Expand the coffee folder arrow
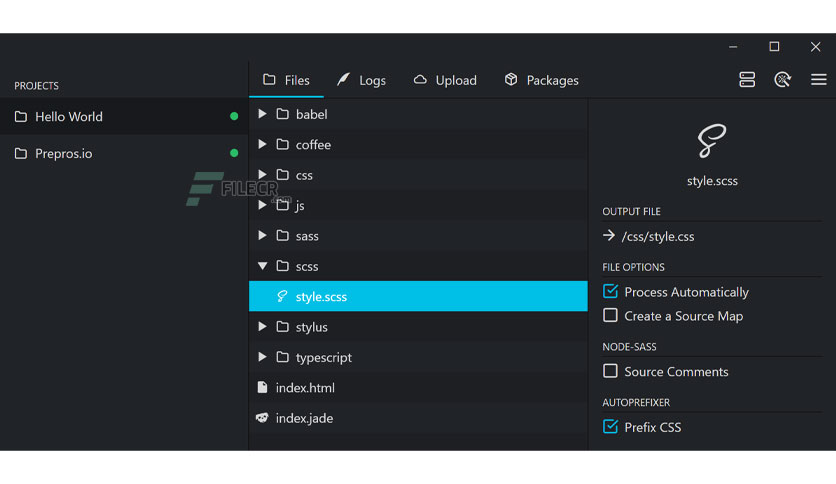The image size is (836, 484). (262, 144)
